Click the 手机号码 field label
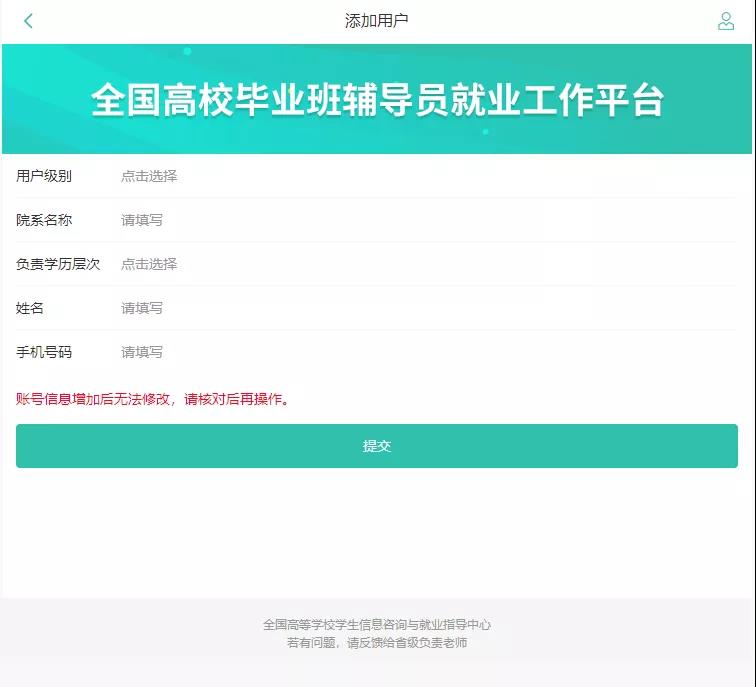 (x=44, y=352)
